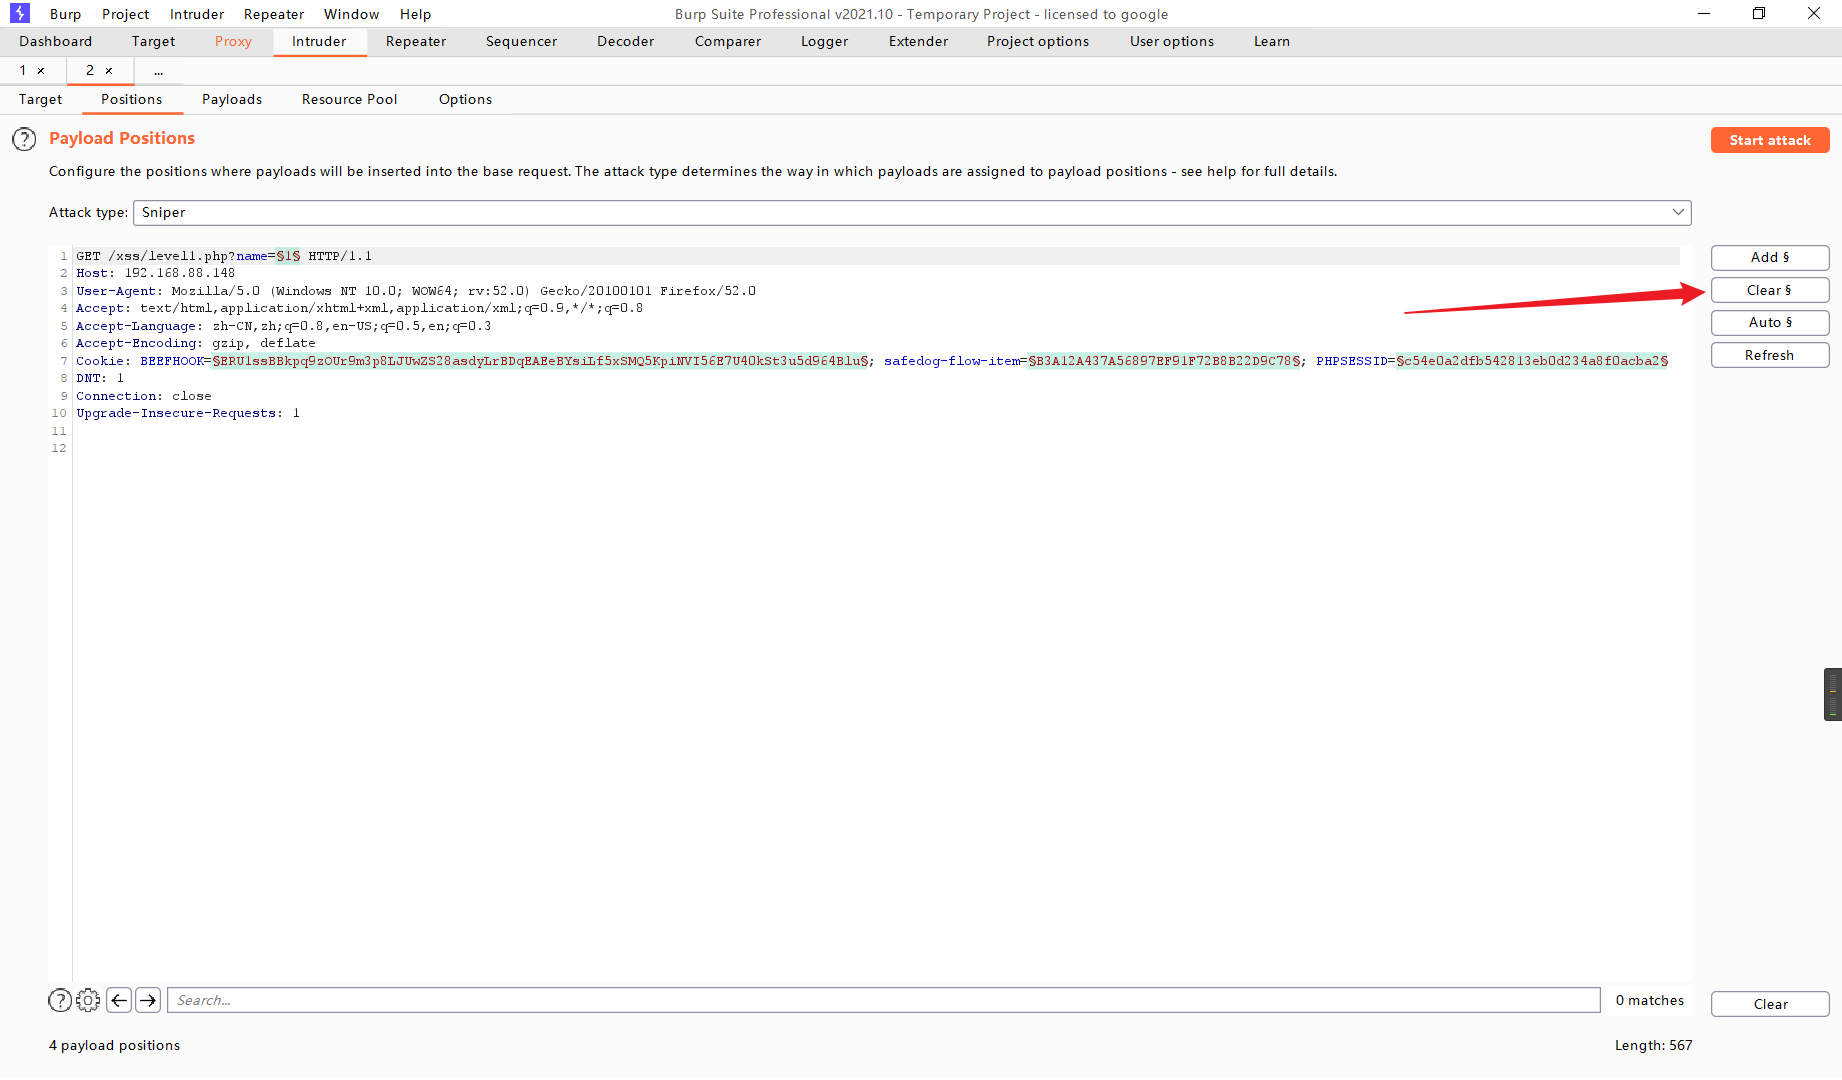Go to previous search match with left arrow
Image resolution: width=1842 pixels, height=1080 pixels.
[118, 1000]
